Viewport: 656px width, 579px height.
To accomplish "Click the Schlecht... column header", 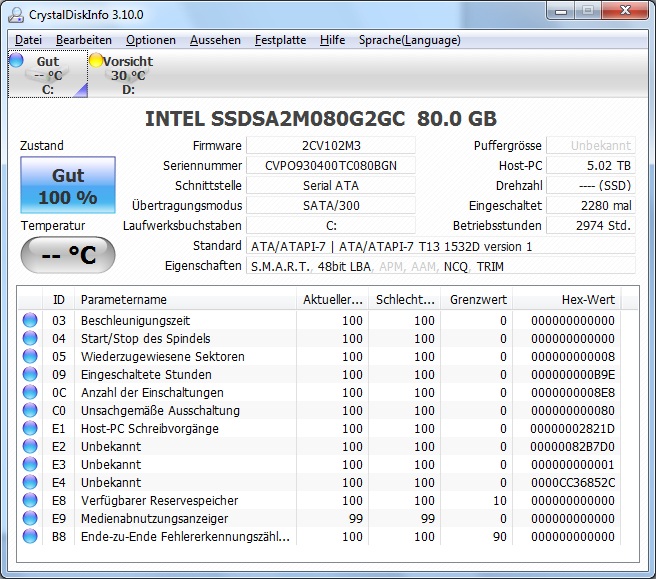I will pyautogui.click(x=405, y=300).
